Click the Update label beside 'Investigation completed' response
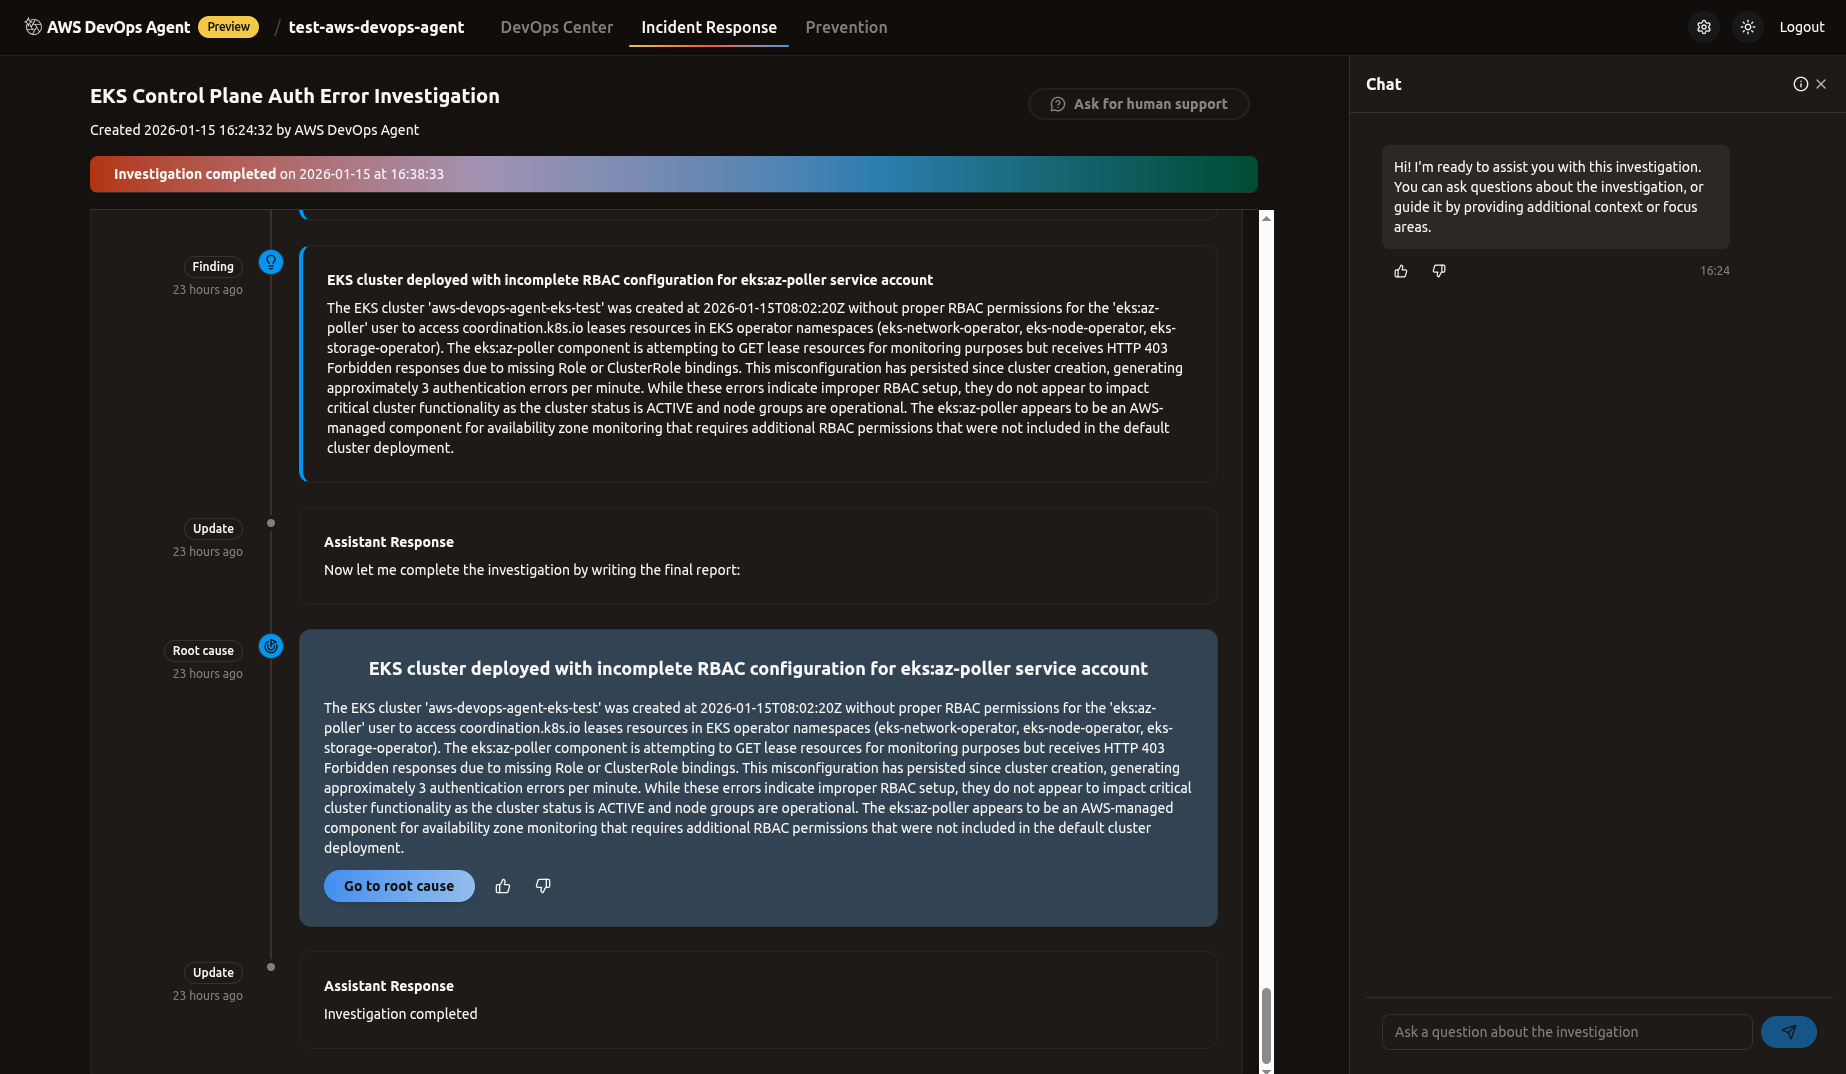 (x=213, y=973)
